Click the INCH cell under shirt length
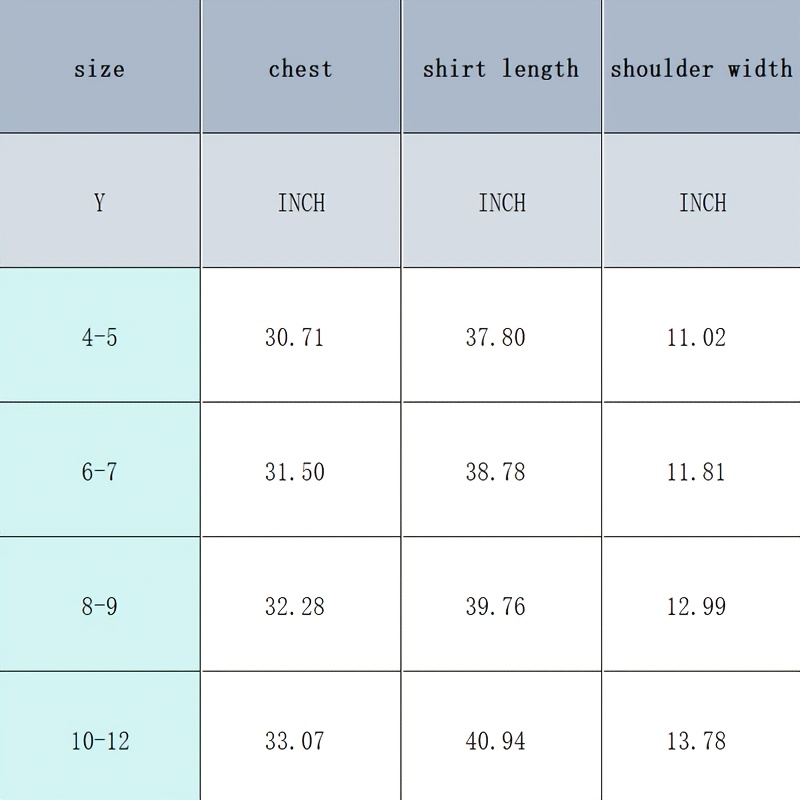The image size is (800, 800). pyautogui.click(x=502, y=201)
